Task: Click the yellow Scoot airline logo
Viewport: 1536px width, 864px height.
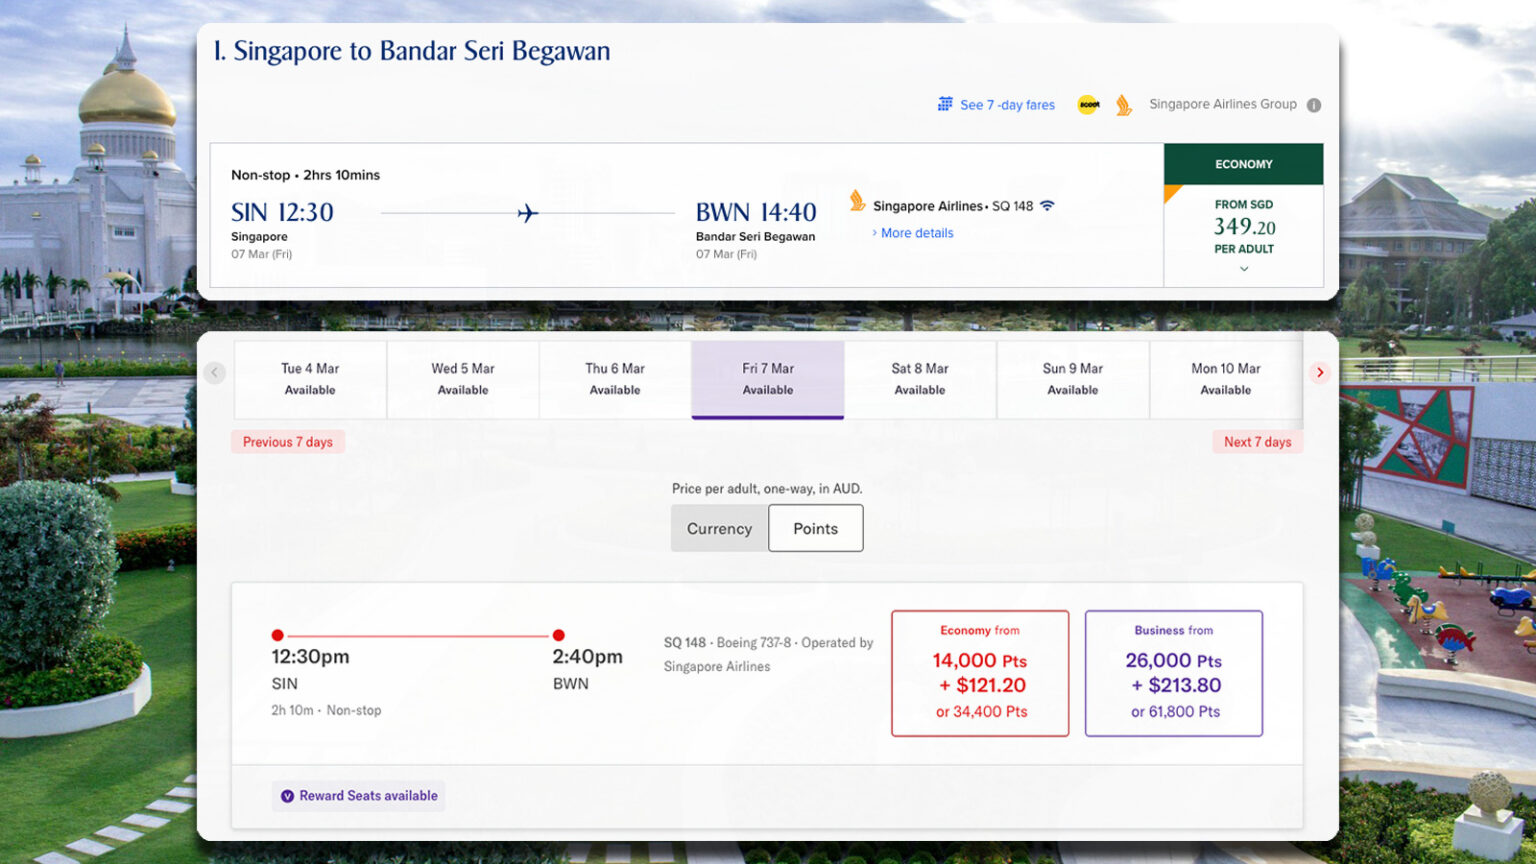Action: click(x=1088, y=104)
